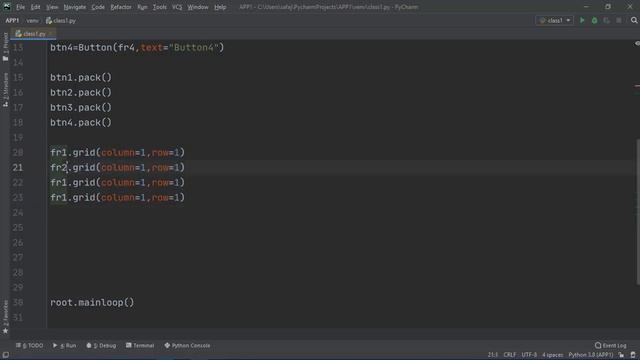
Task: Open the Event Log
Action: (611, 345)
